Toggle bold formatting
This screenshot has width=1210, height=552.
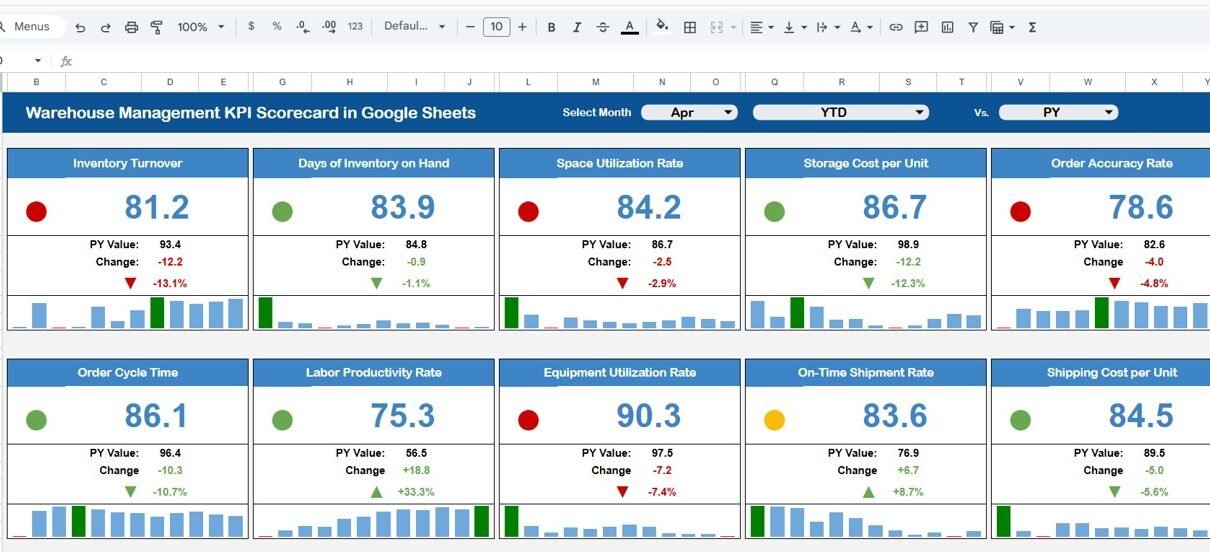551,27
